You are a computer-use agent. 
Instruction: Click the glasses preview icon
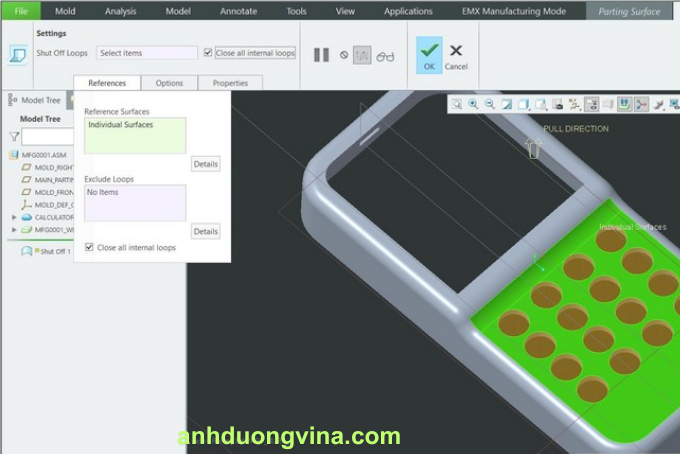(x=385, y=56)
